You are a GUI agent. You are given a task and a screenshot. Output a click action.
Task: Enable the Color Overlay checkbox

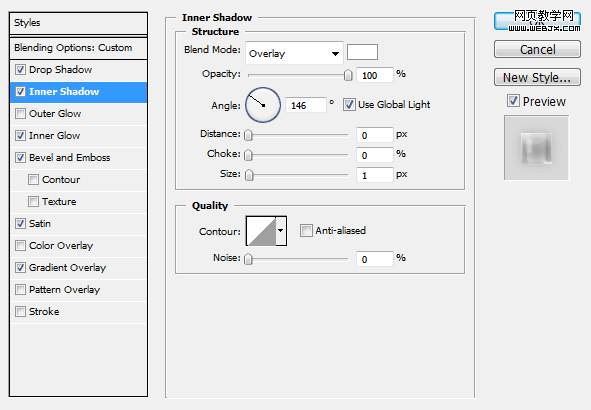[x=20, y=246]
